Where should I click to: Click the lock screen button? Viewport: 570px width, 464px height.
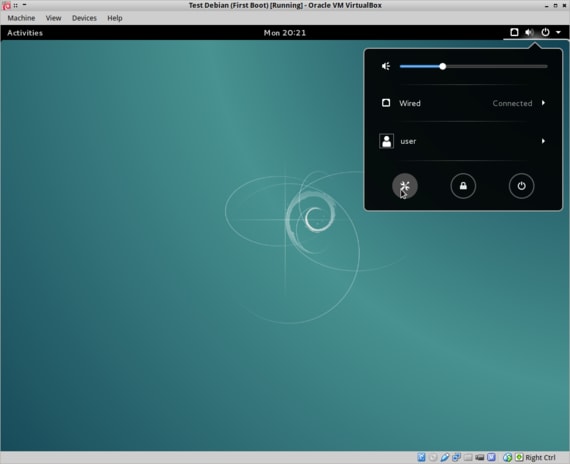coord(463,186)
